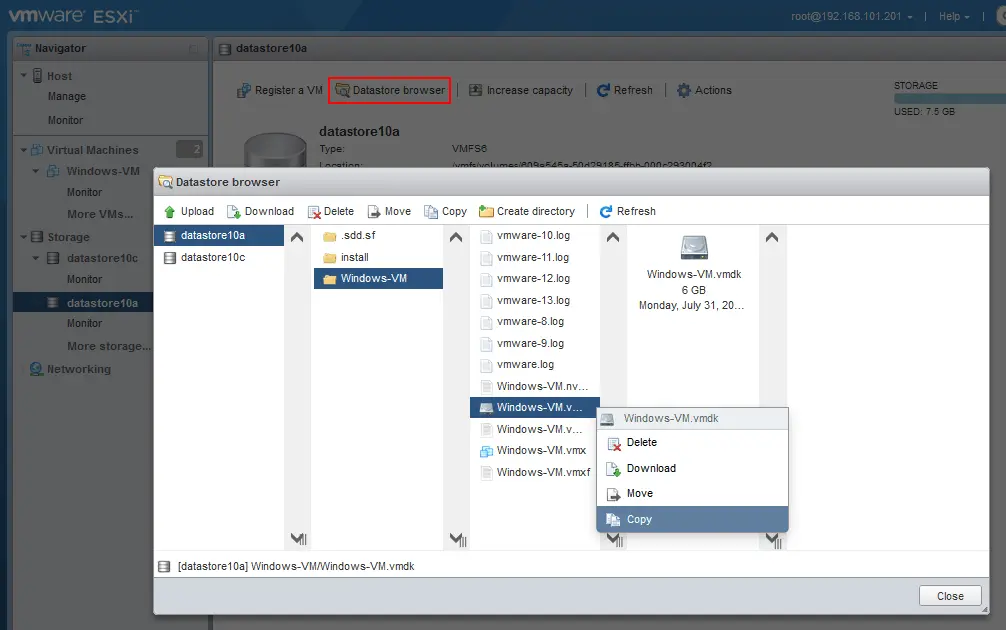Click the datastore10c icon in browser list
Screen dimensions: 1006x630
tap(170, 258)
